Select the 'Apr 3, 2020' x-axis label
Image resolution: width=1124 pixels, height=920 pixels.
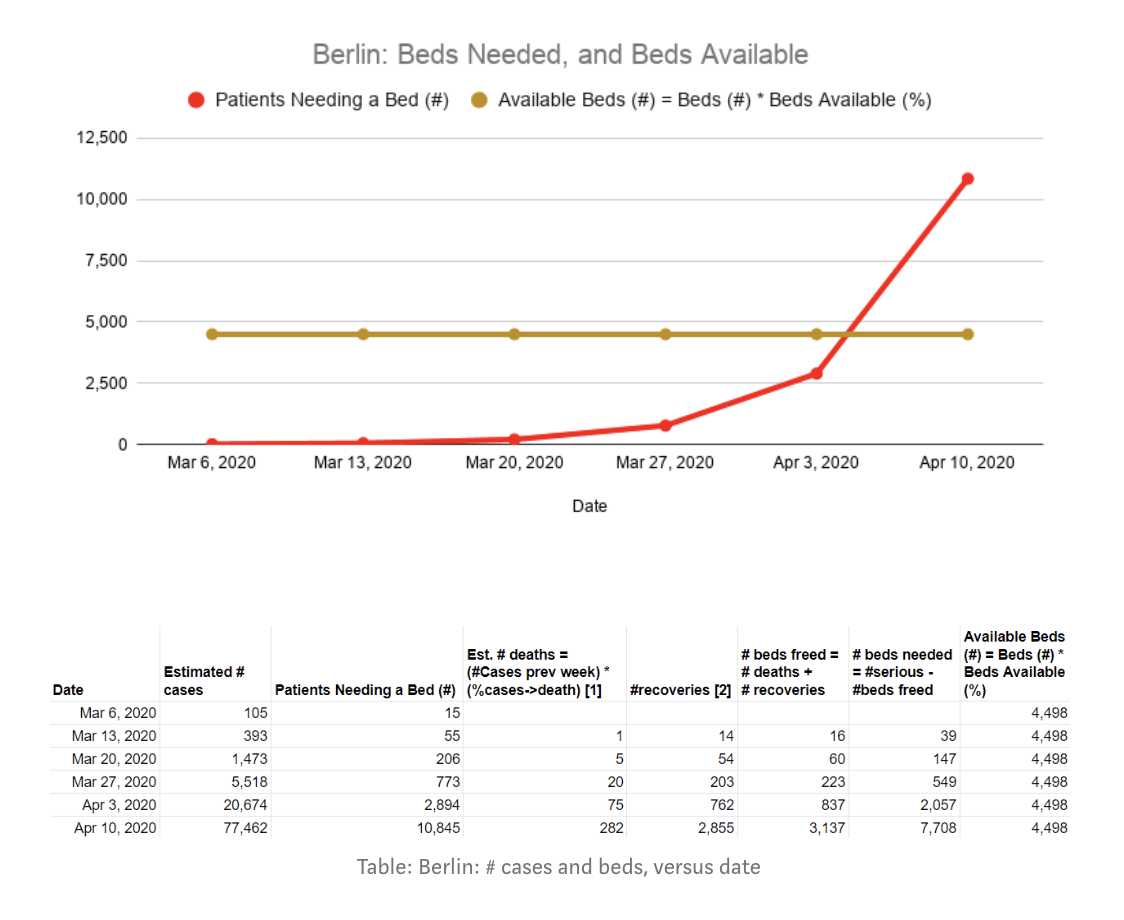click(816, 463)
